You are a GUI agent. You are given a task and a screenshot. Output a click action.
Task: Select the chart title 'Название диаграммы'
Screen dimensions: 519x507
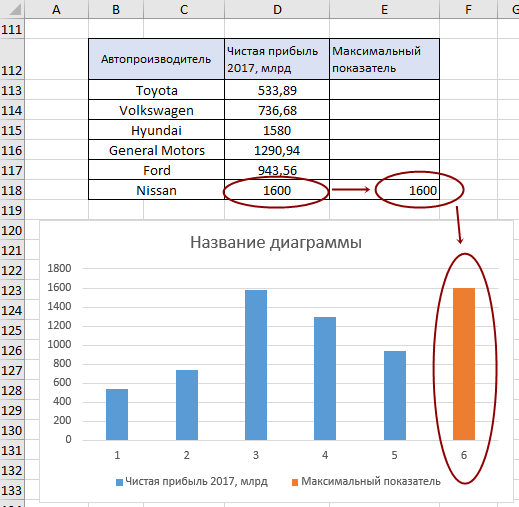(276, 242)
